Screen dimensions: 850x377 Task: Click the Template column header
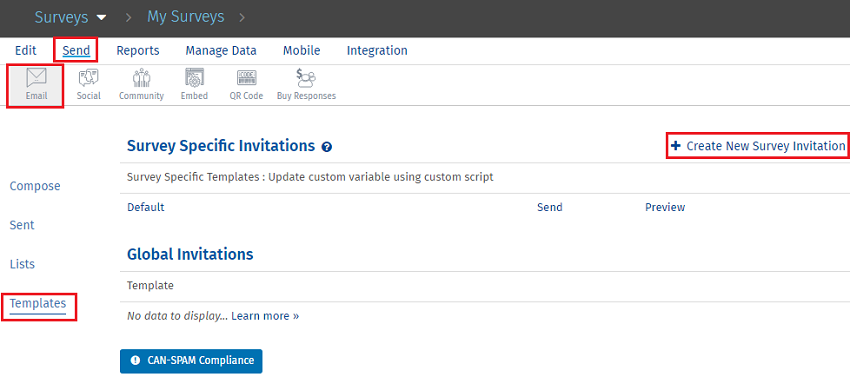point(150,285)
